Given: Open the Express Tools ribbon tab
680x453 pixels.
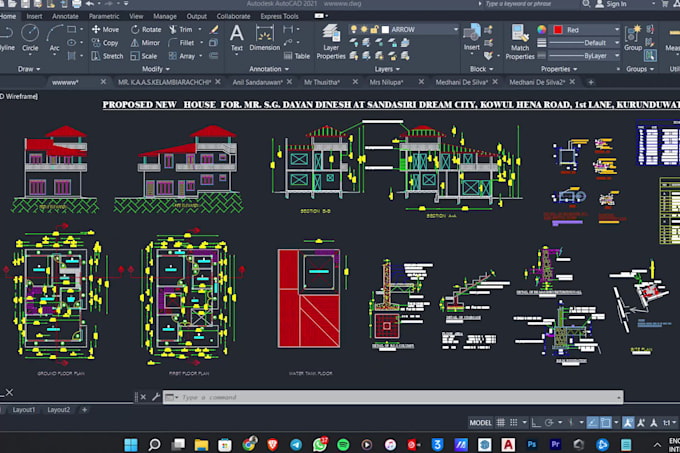Looking at the screenshot, I should click(279, 16).
